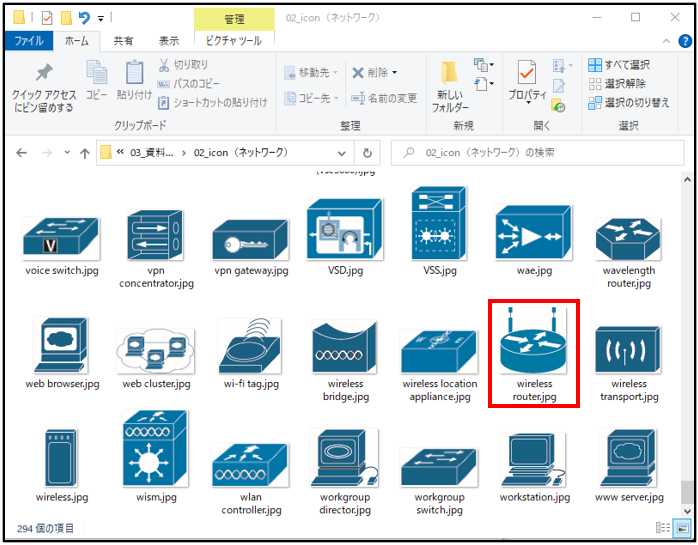Click Copy path (パスのコピー)
The width and height of the screenshot is (698, 545).
189,84
